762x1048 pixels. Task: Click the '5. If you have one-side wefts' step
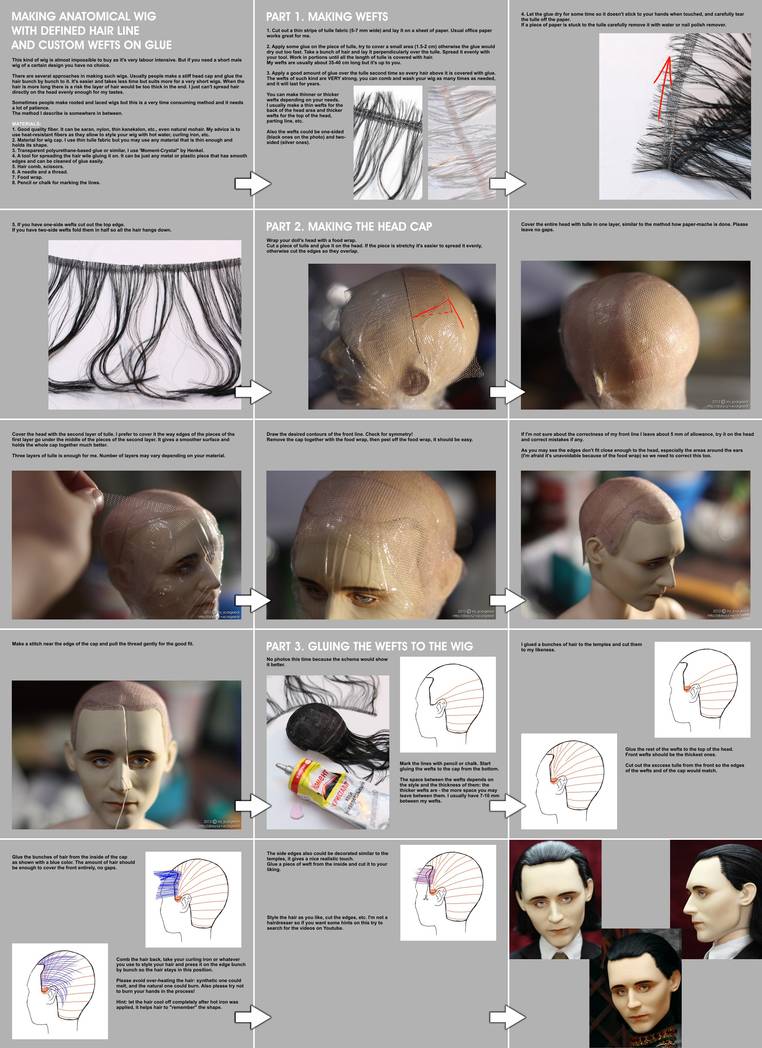point(92,227)
